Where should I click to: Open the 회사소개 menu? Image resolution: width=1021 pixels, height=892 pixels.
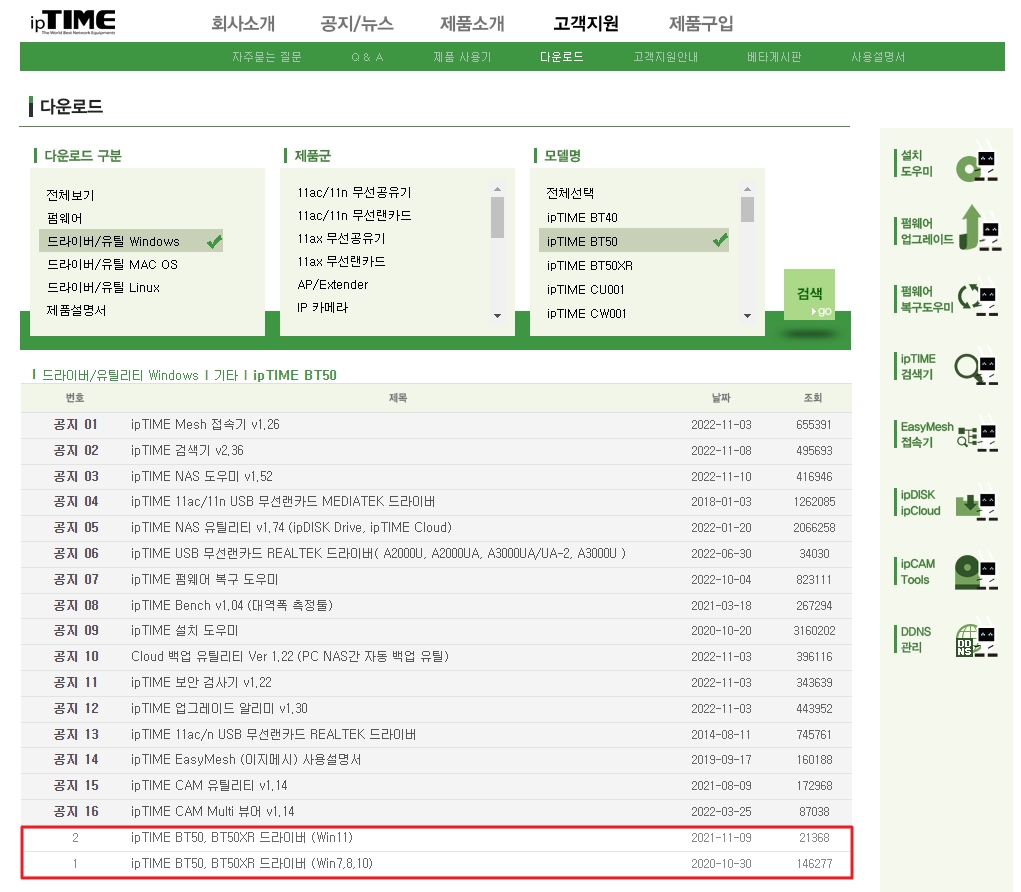click(x=243, y=23)
